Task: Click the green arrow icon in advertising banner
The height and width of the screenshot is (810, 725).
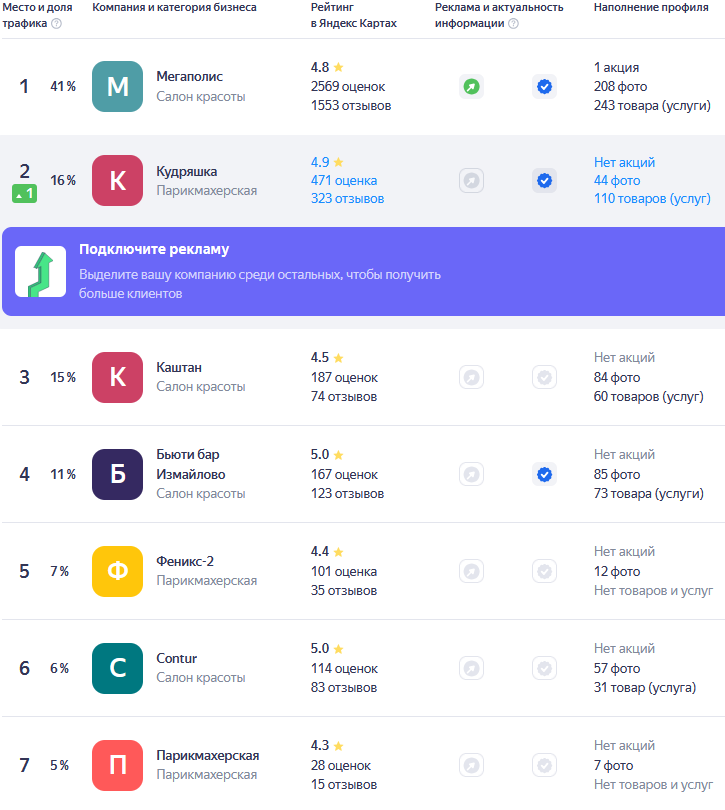Action: 41,272
